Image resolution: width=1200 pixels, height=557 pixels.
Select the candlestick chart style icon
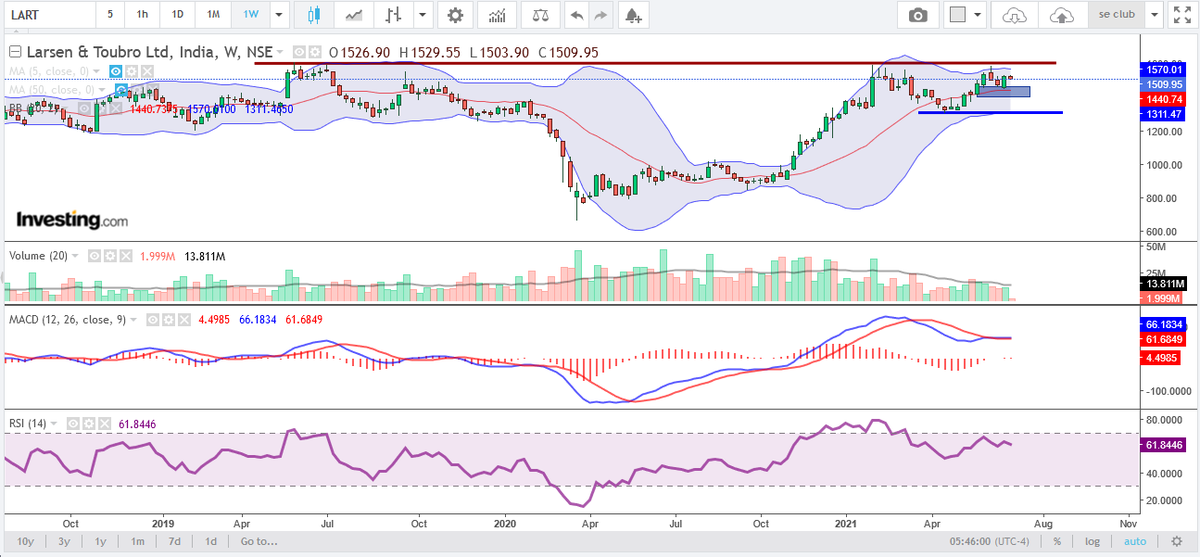click(314, 15)
